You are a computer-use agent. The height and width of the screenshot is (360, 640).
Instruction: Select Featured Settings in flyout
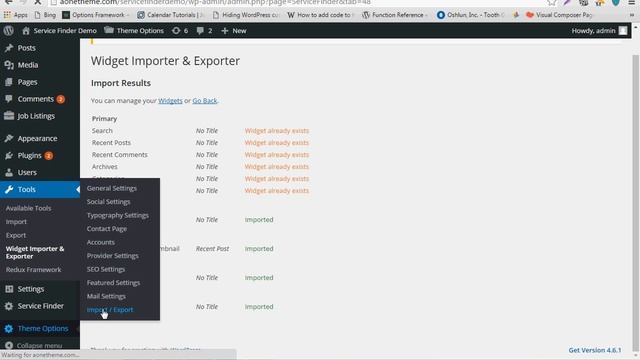click(x=113, y=282)
